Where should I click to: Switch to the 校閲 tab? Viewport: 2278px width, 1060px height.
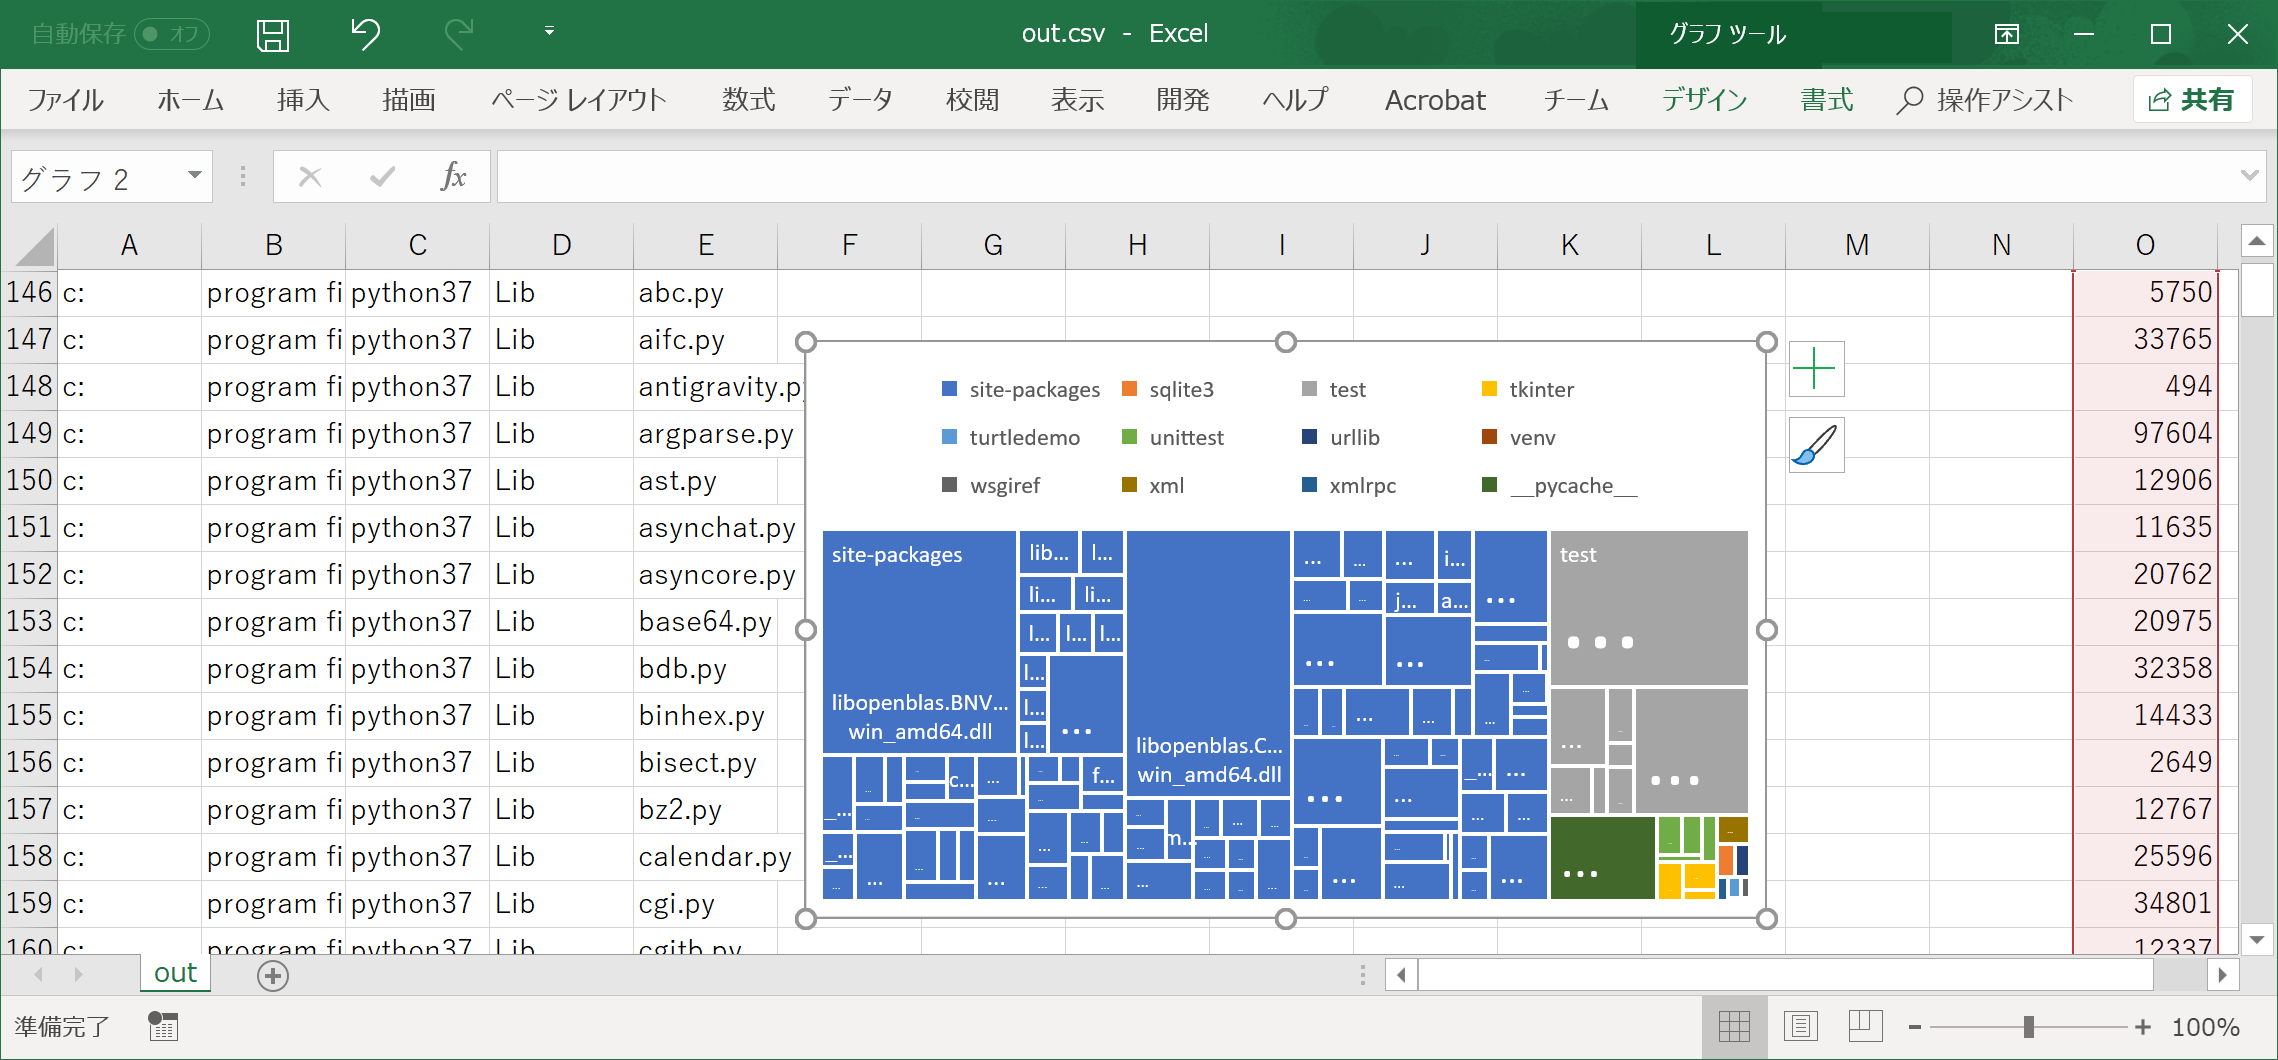point(972,100)
